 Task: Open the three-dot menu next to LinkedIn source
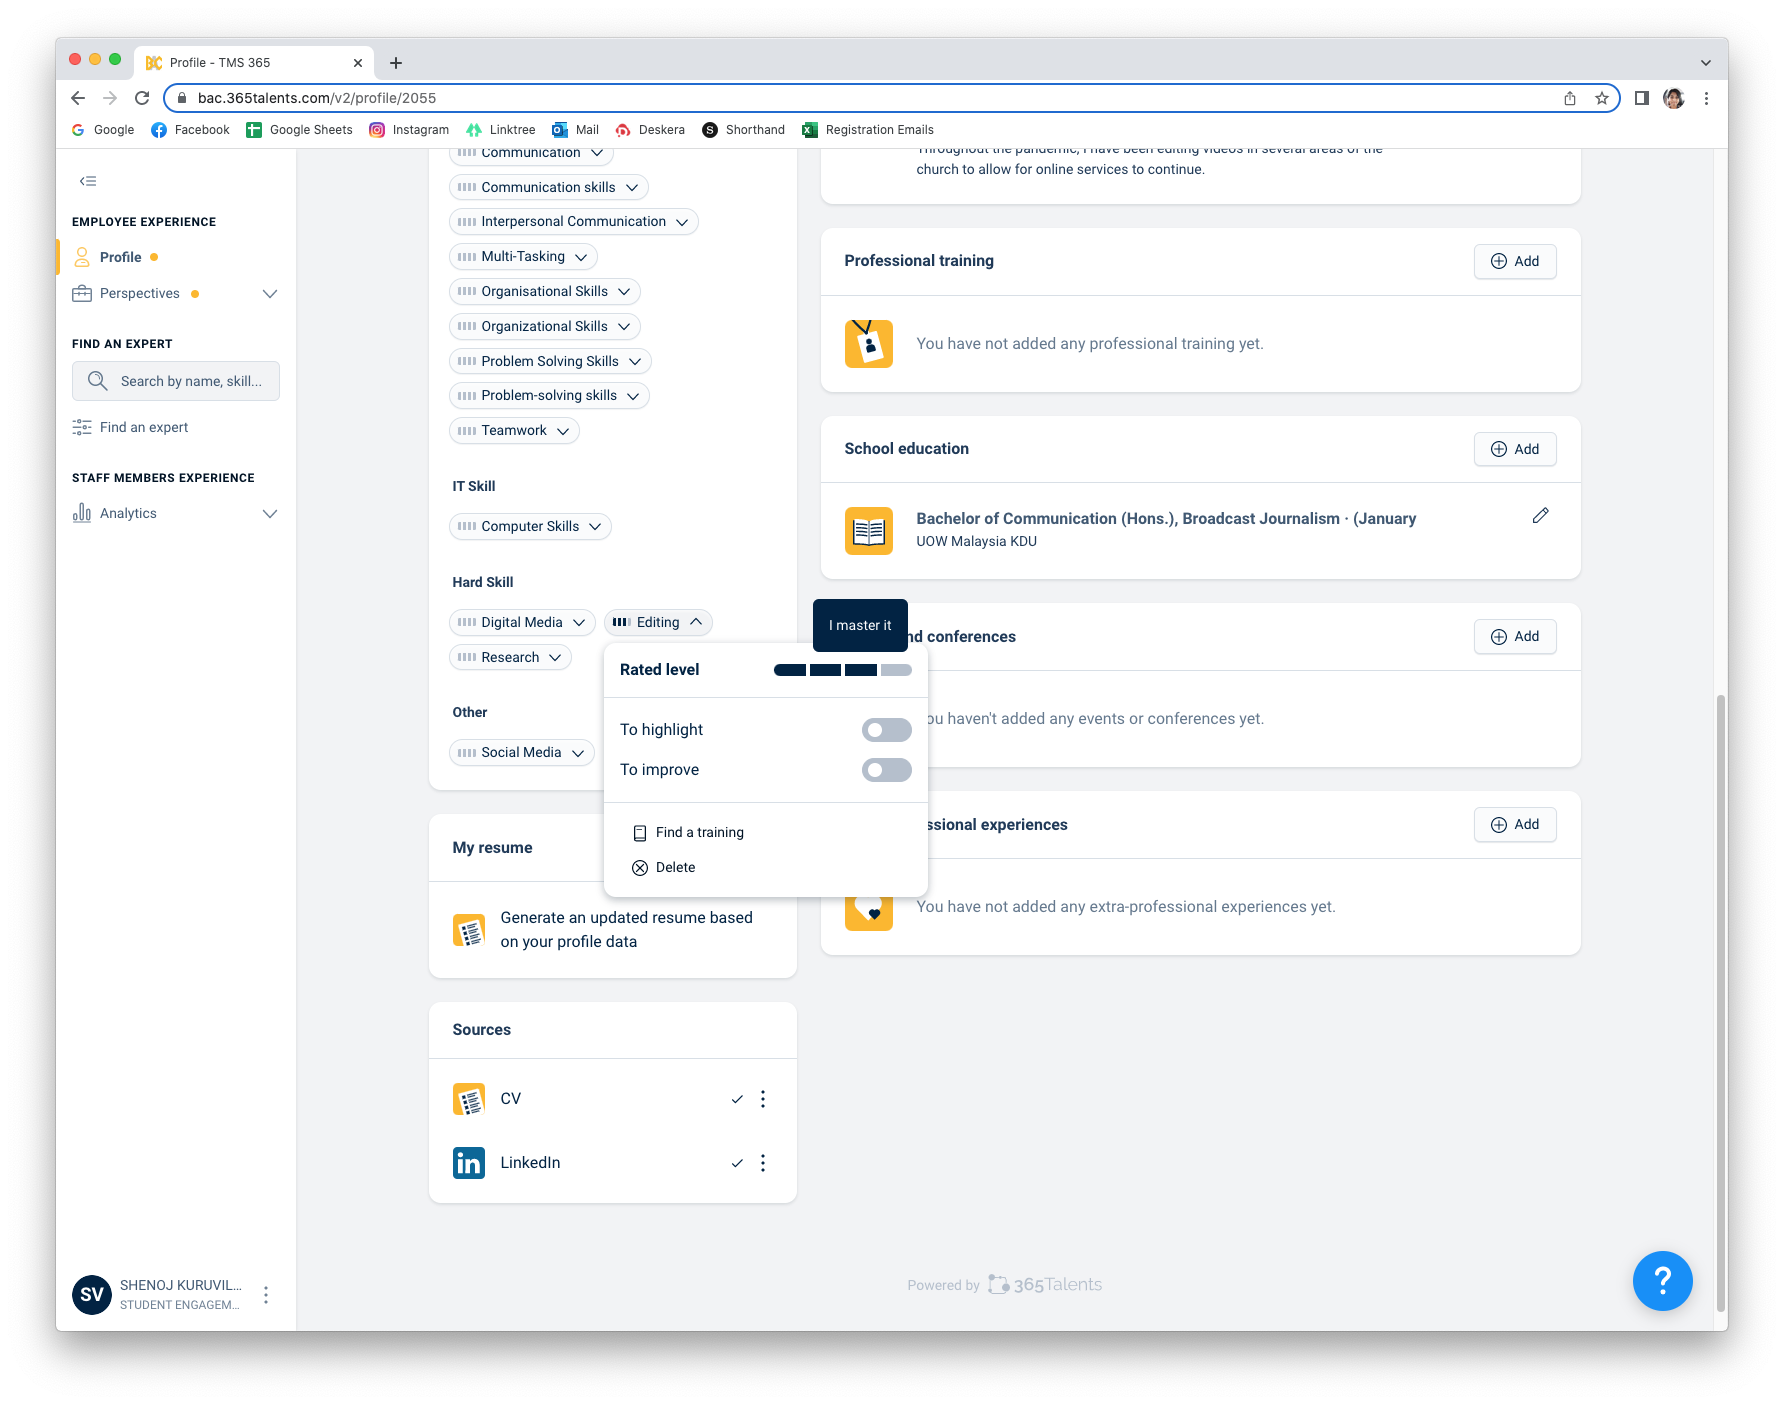tap(763, 1163)
